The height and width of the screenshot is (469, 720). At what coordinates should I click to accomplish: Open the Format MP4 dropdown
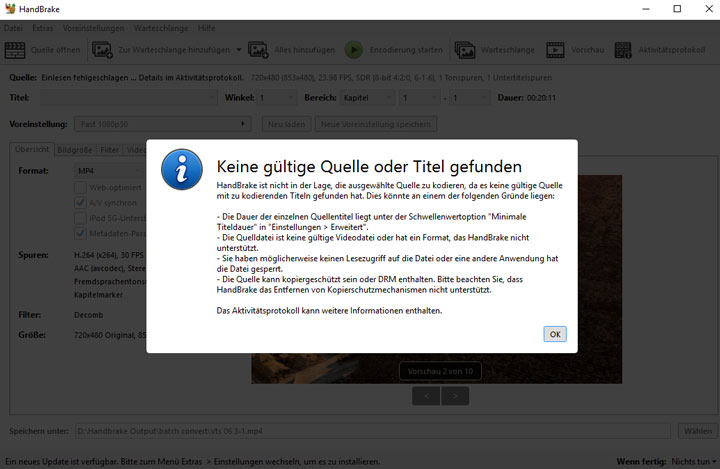coord(110,171)
